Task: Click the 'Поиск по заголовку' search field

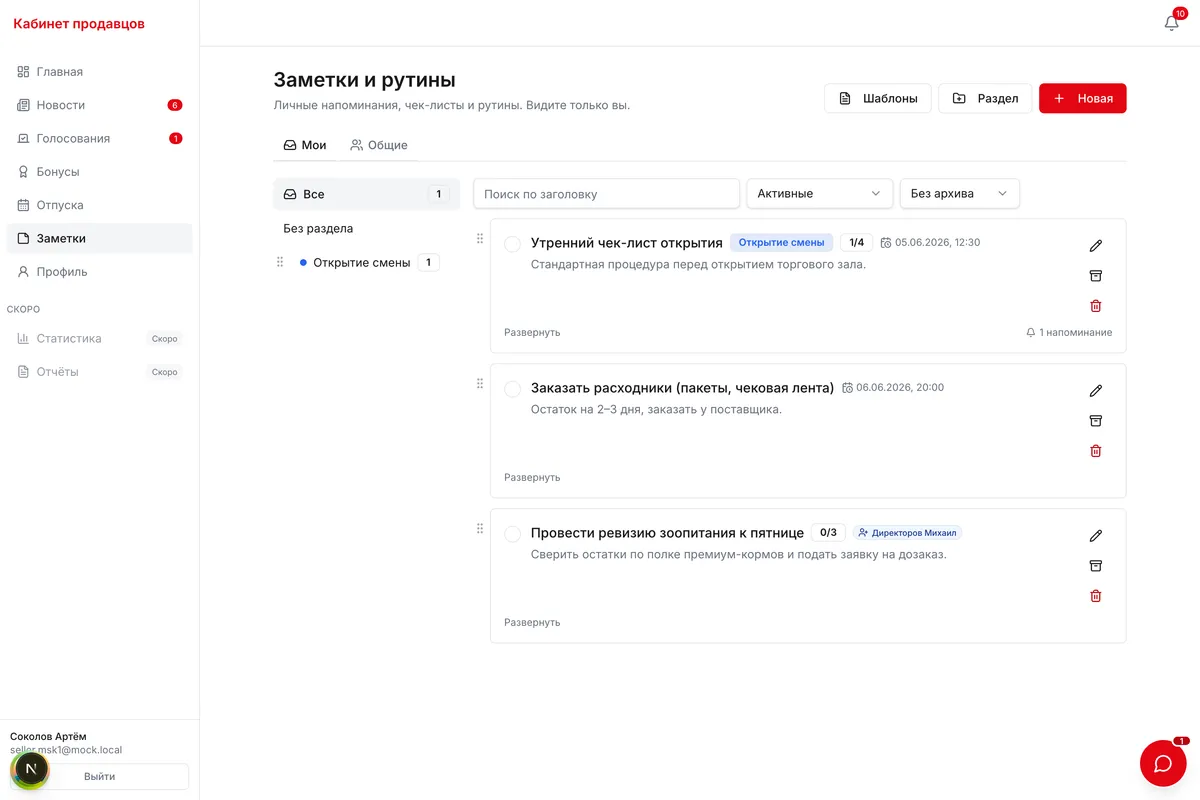Action: coord(606,193)
